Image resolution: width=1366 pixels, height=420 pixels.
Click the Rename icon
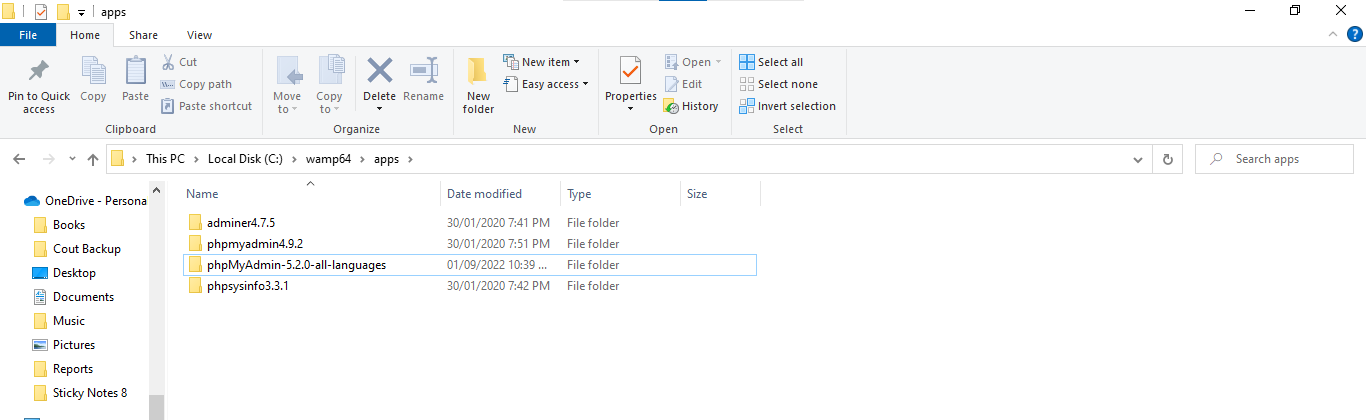[x=424, y=71]
